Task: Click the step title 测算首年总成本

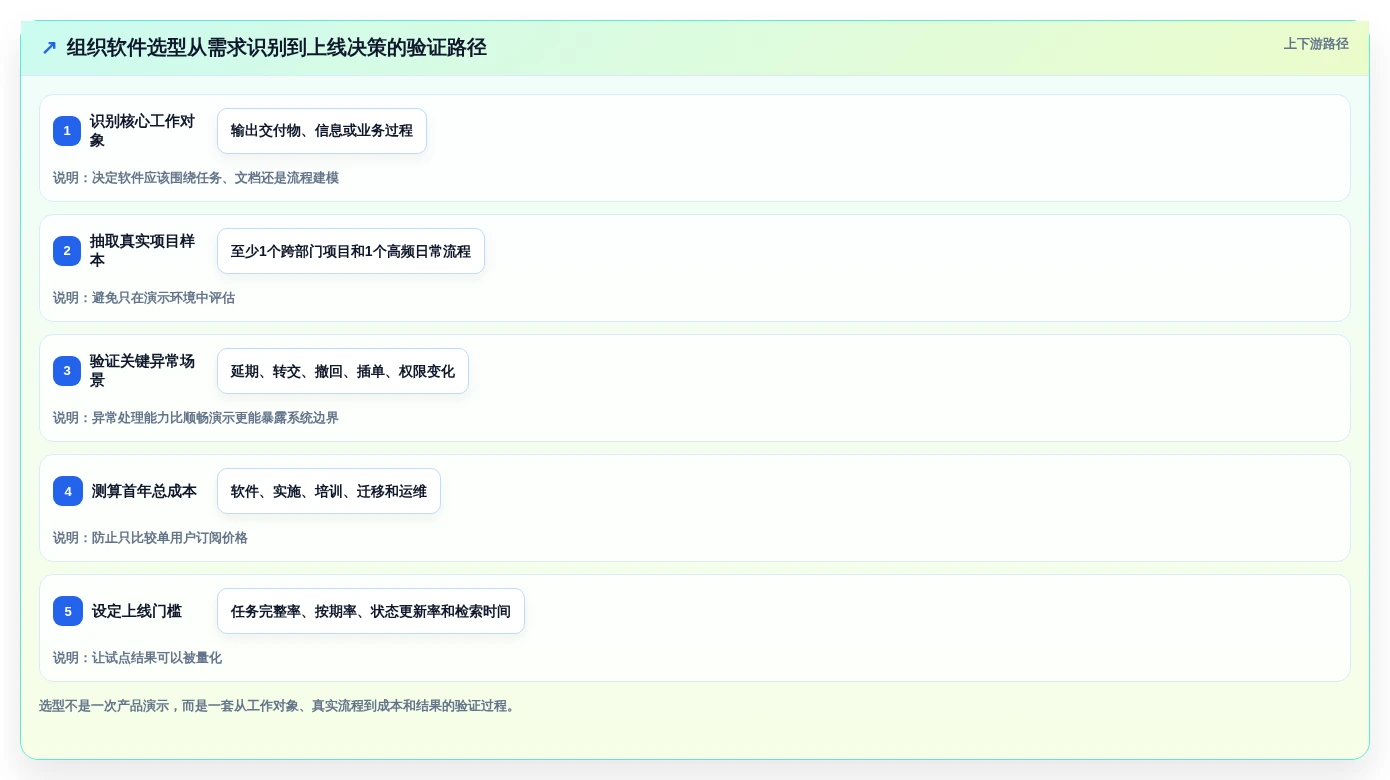Action: coord(144,491)
